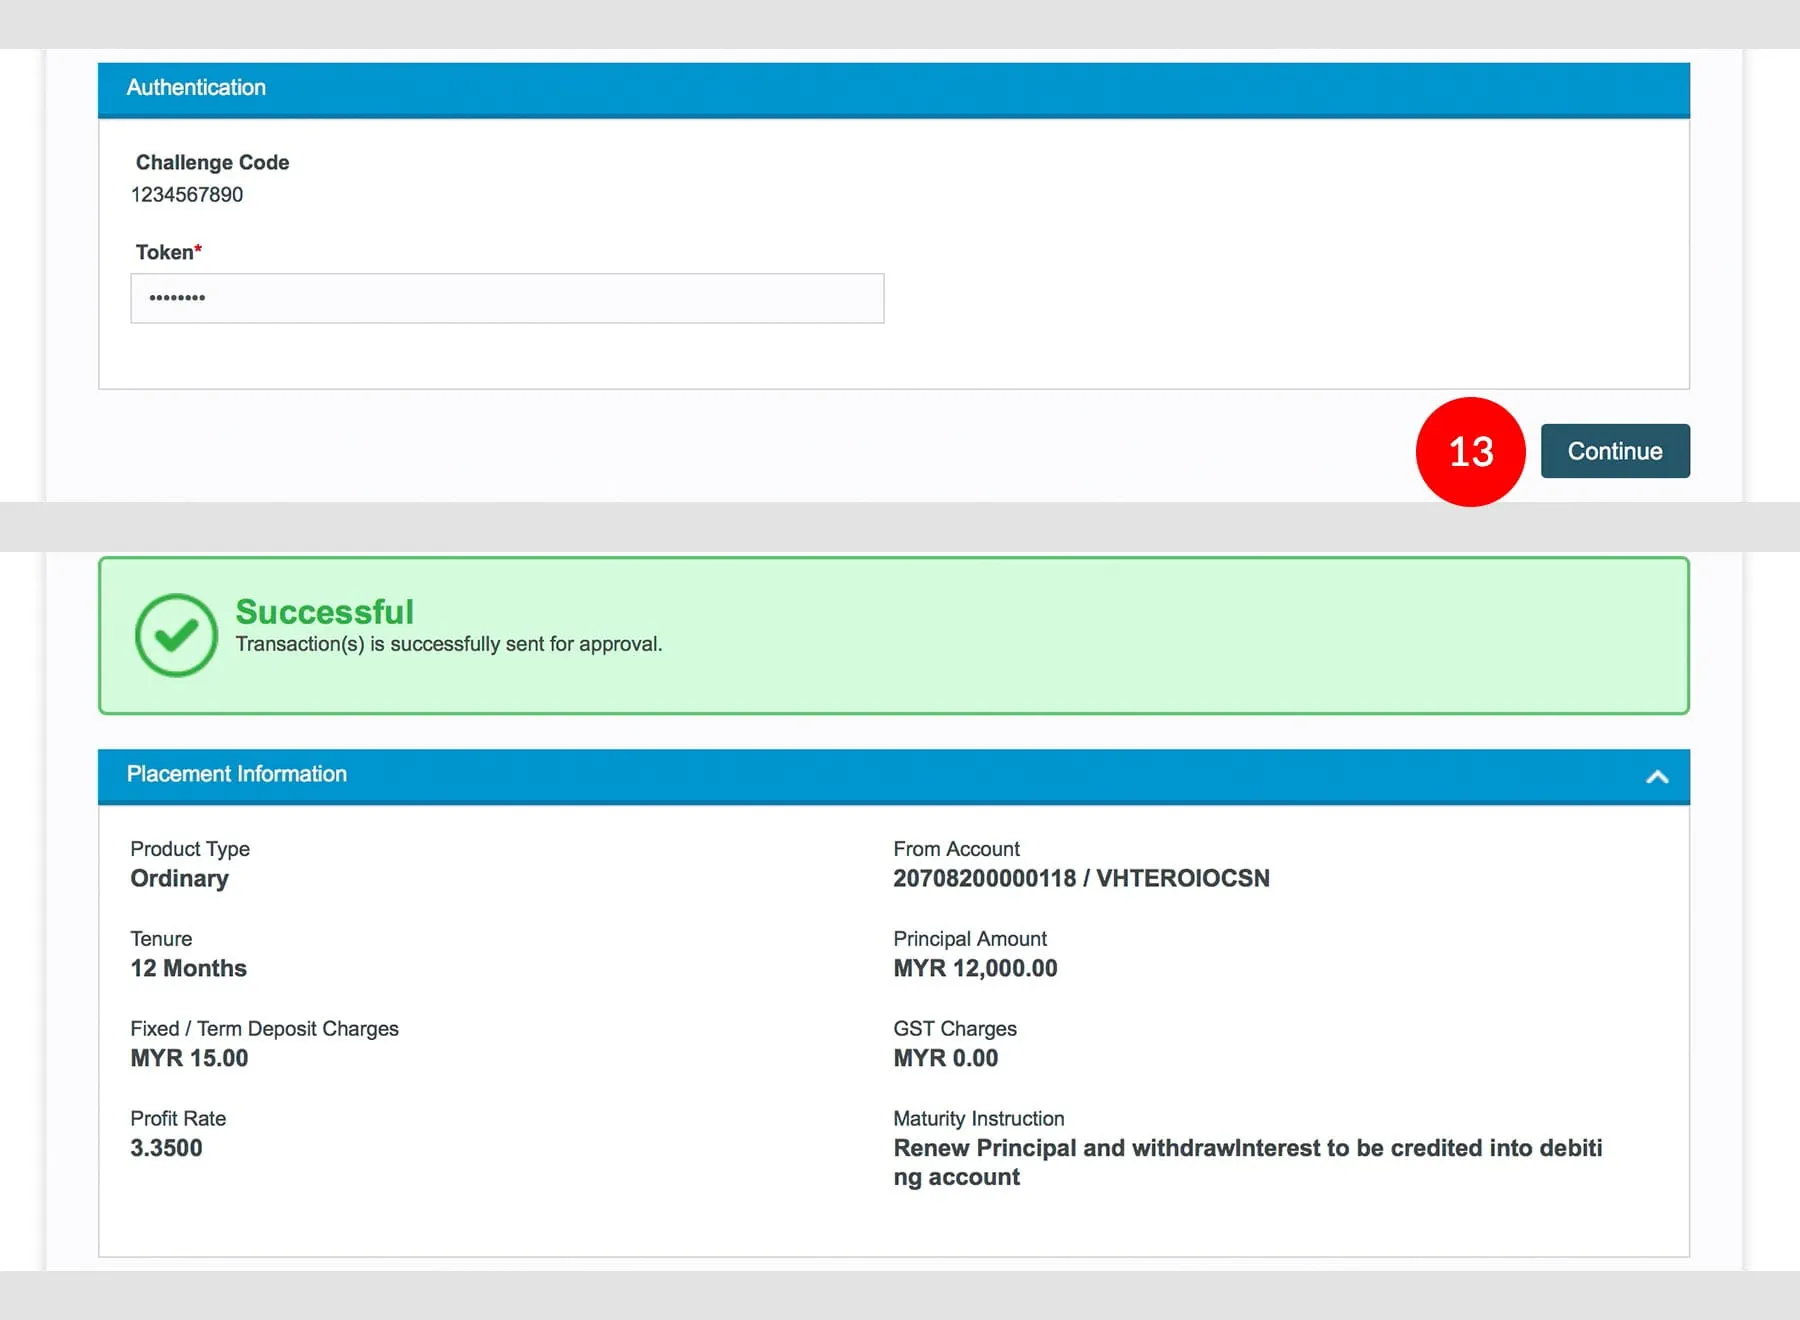The width and height of the screenshot is (1800, 1320).
Task: Click the green success checkmark icon
Action: click(x=176, y=635)
